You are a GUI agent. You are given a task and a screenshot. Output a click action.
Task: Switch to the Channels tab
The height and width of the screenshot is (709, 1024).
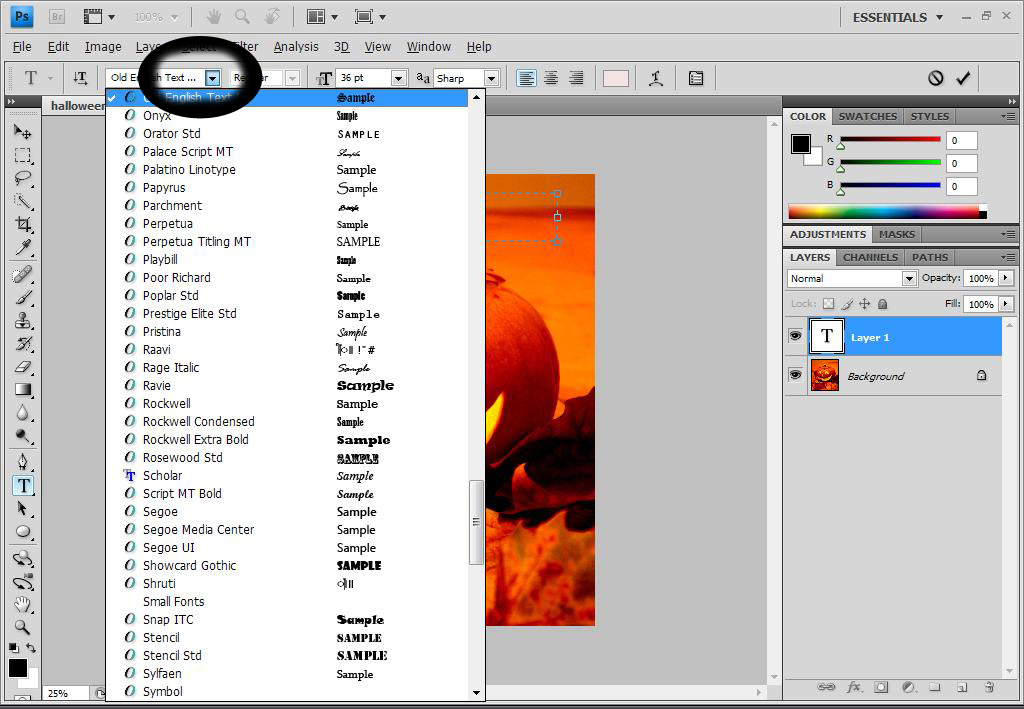(870, 257)
